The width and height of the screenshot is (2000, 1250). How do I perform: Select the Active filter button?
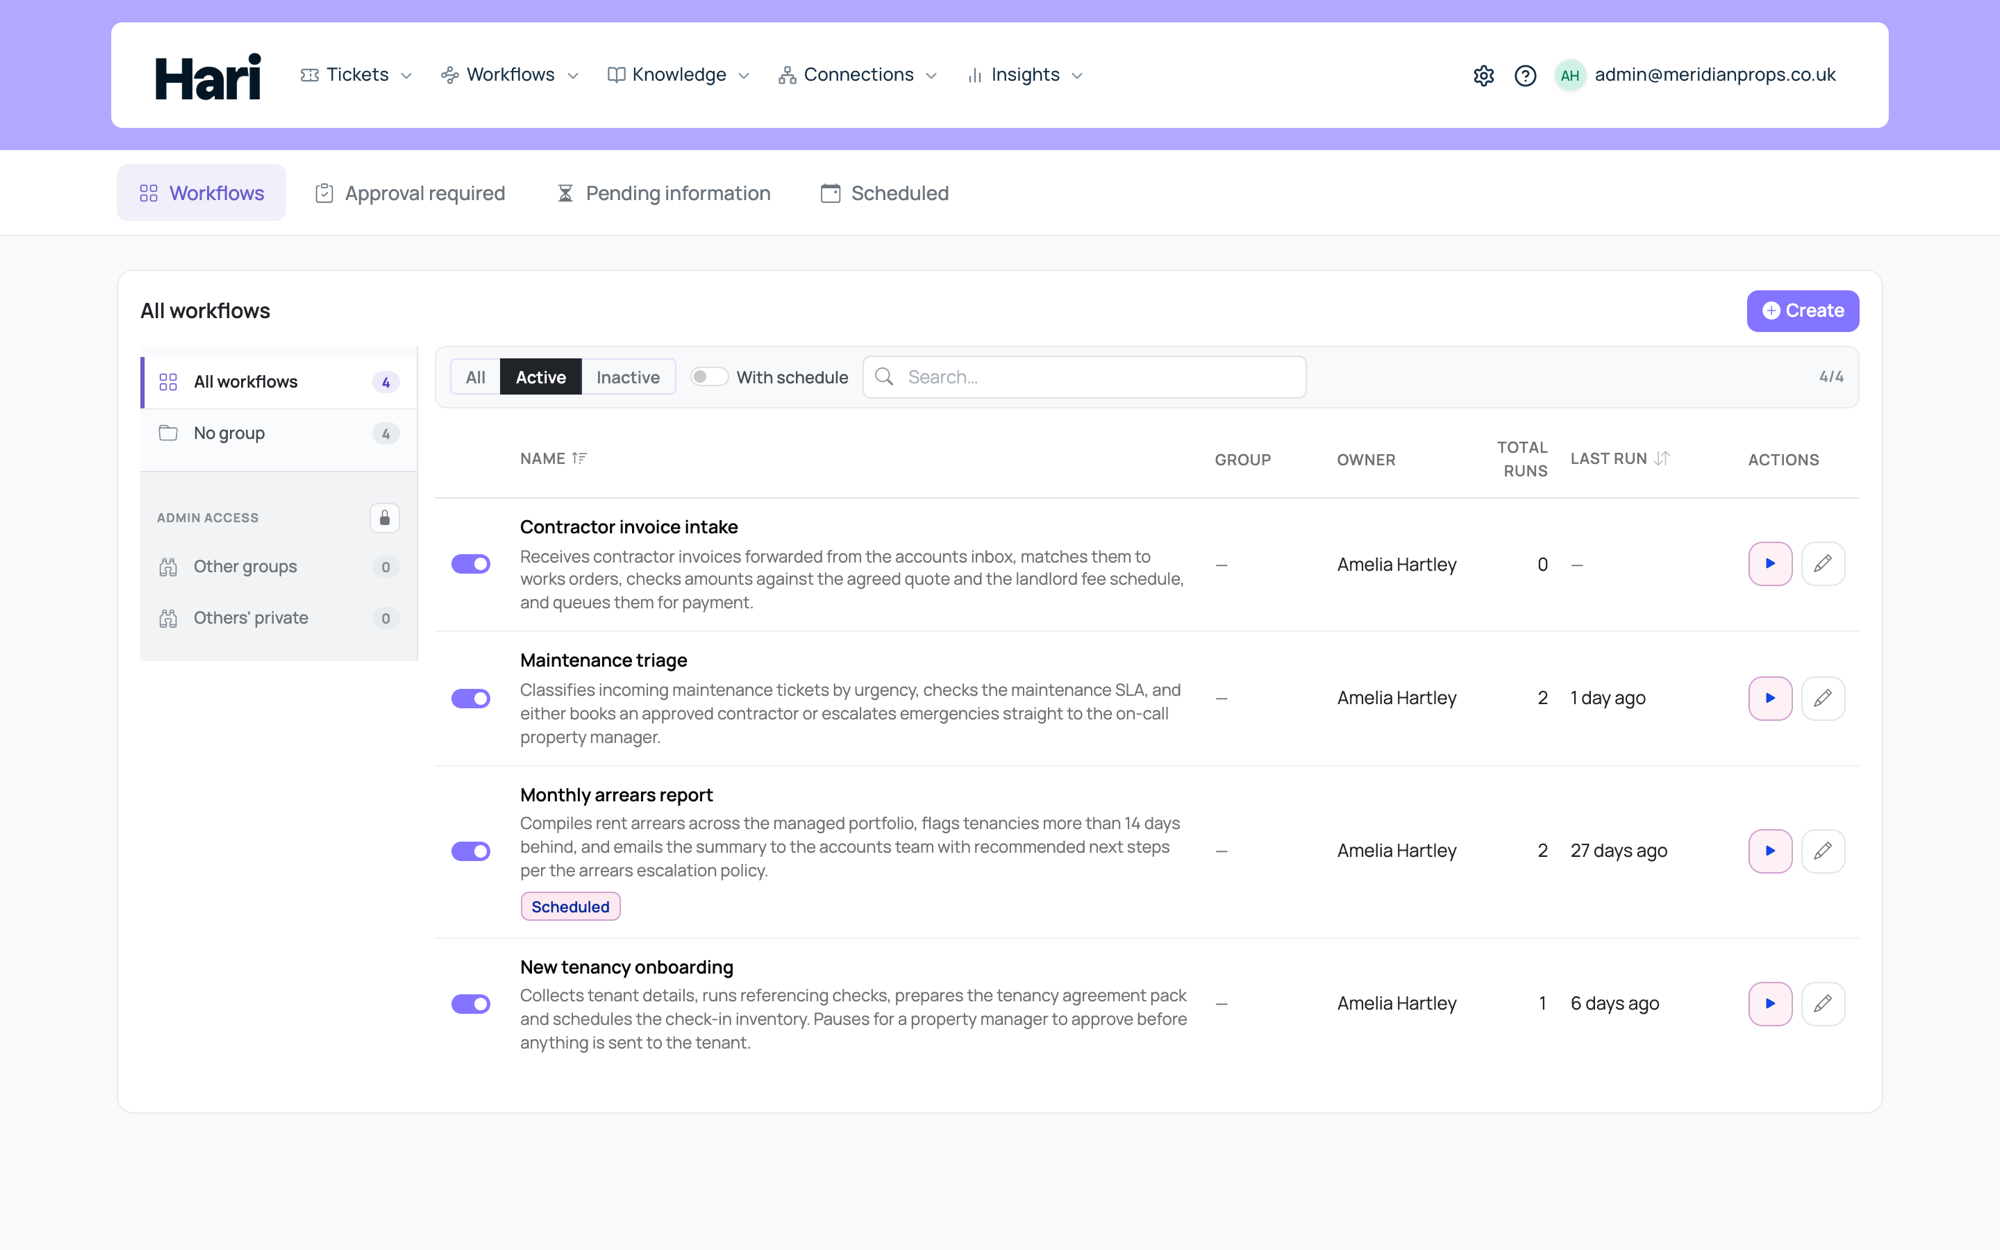[x=541, y=377]
